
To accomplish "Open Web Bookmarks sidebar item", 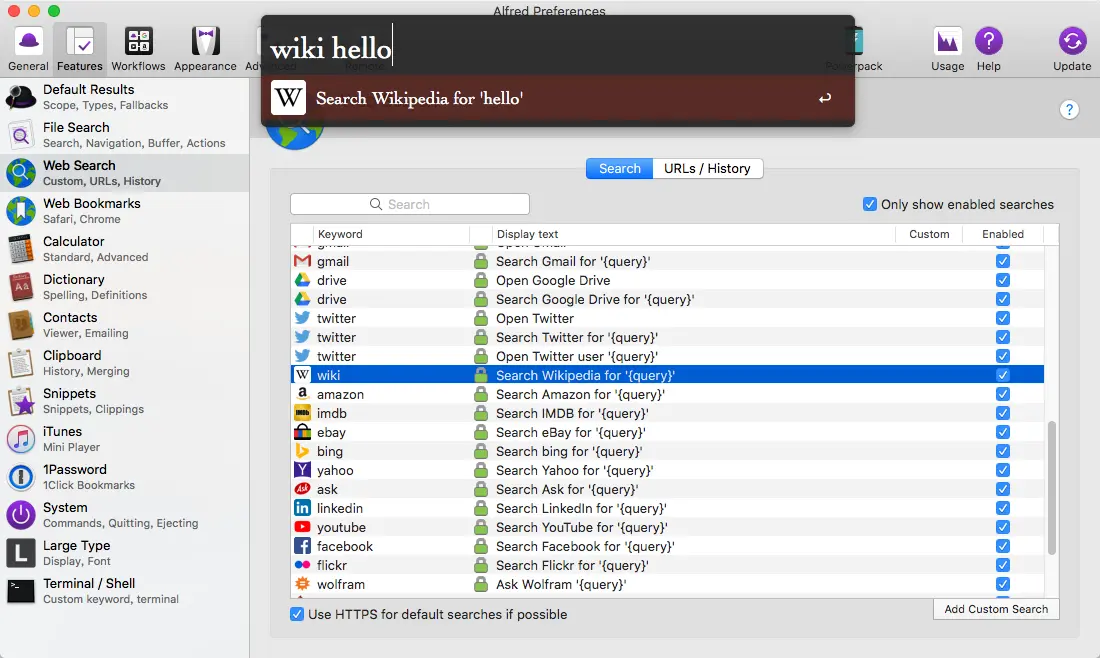I will [124, 210].
